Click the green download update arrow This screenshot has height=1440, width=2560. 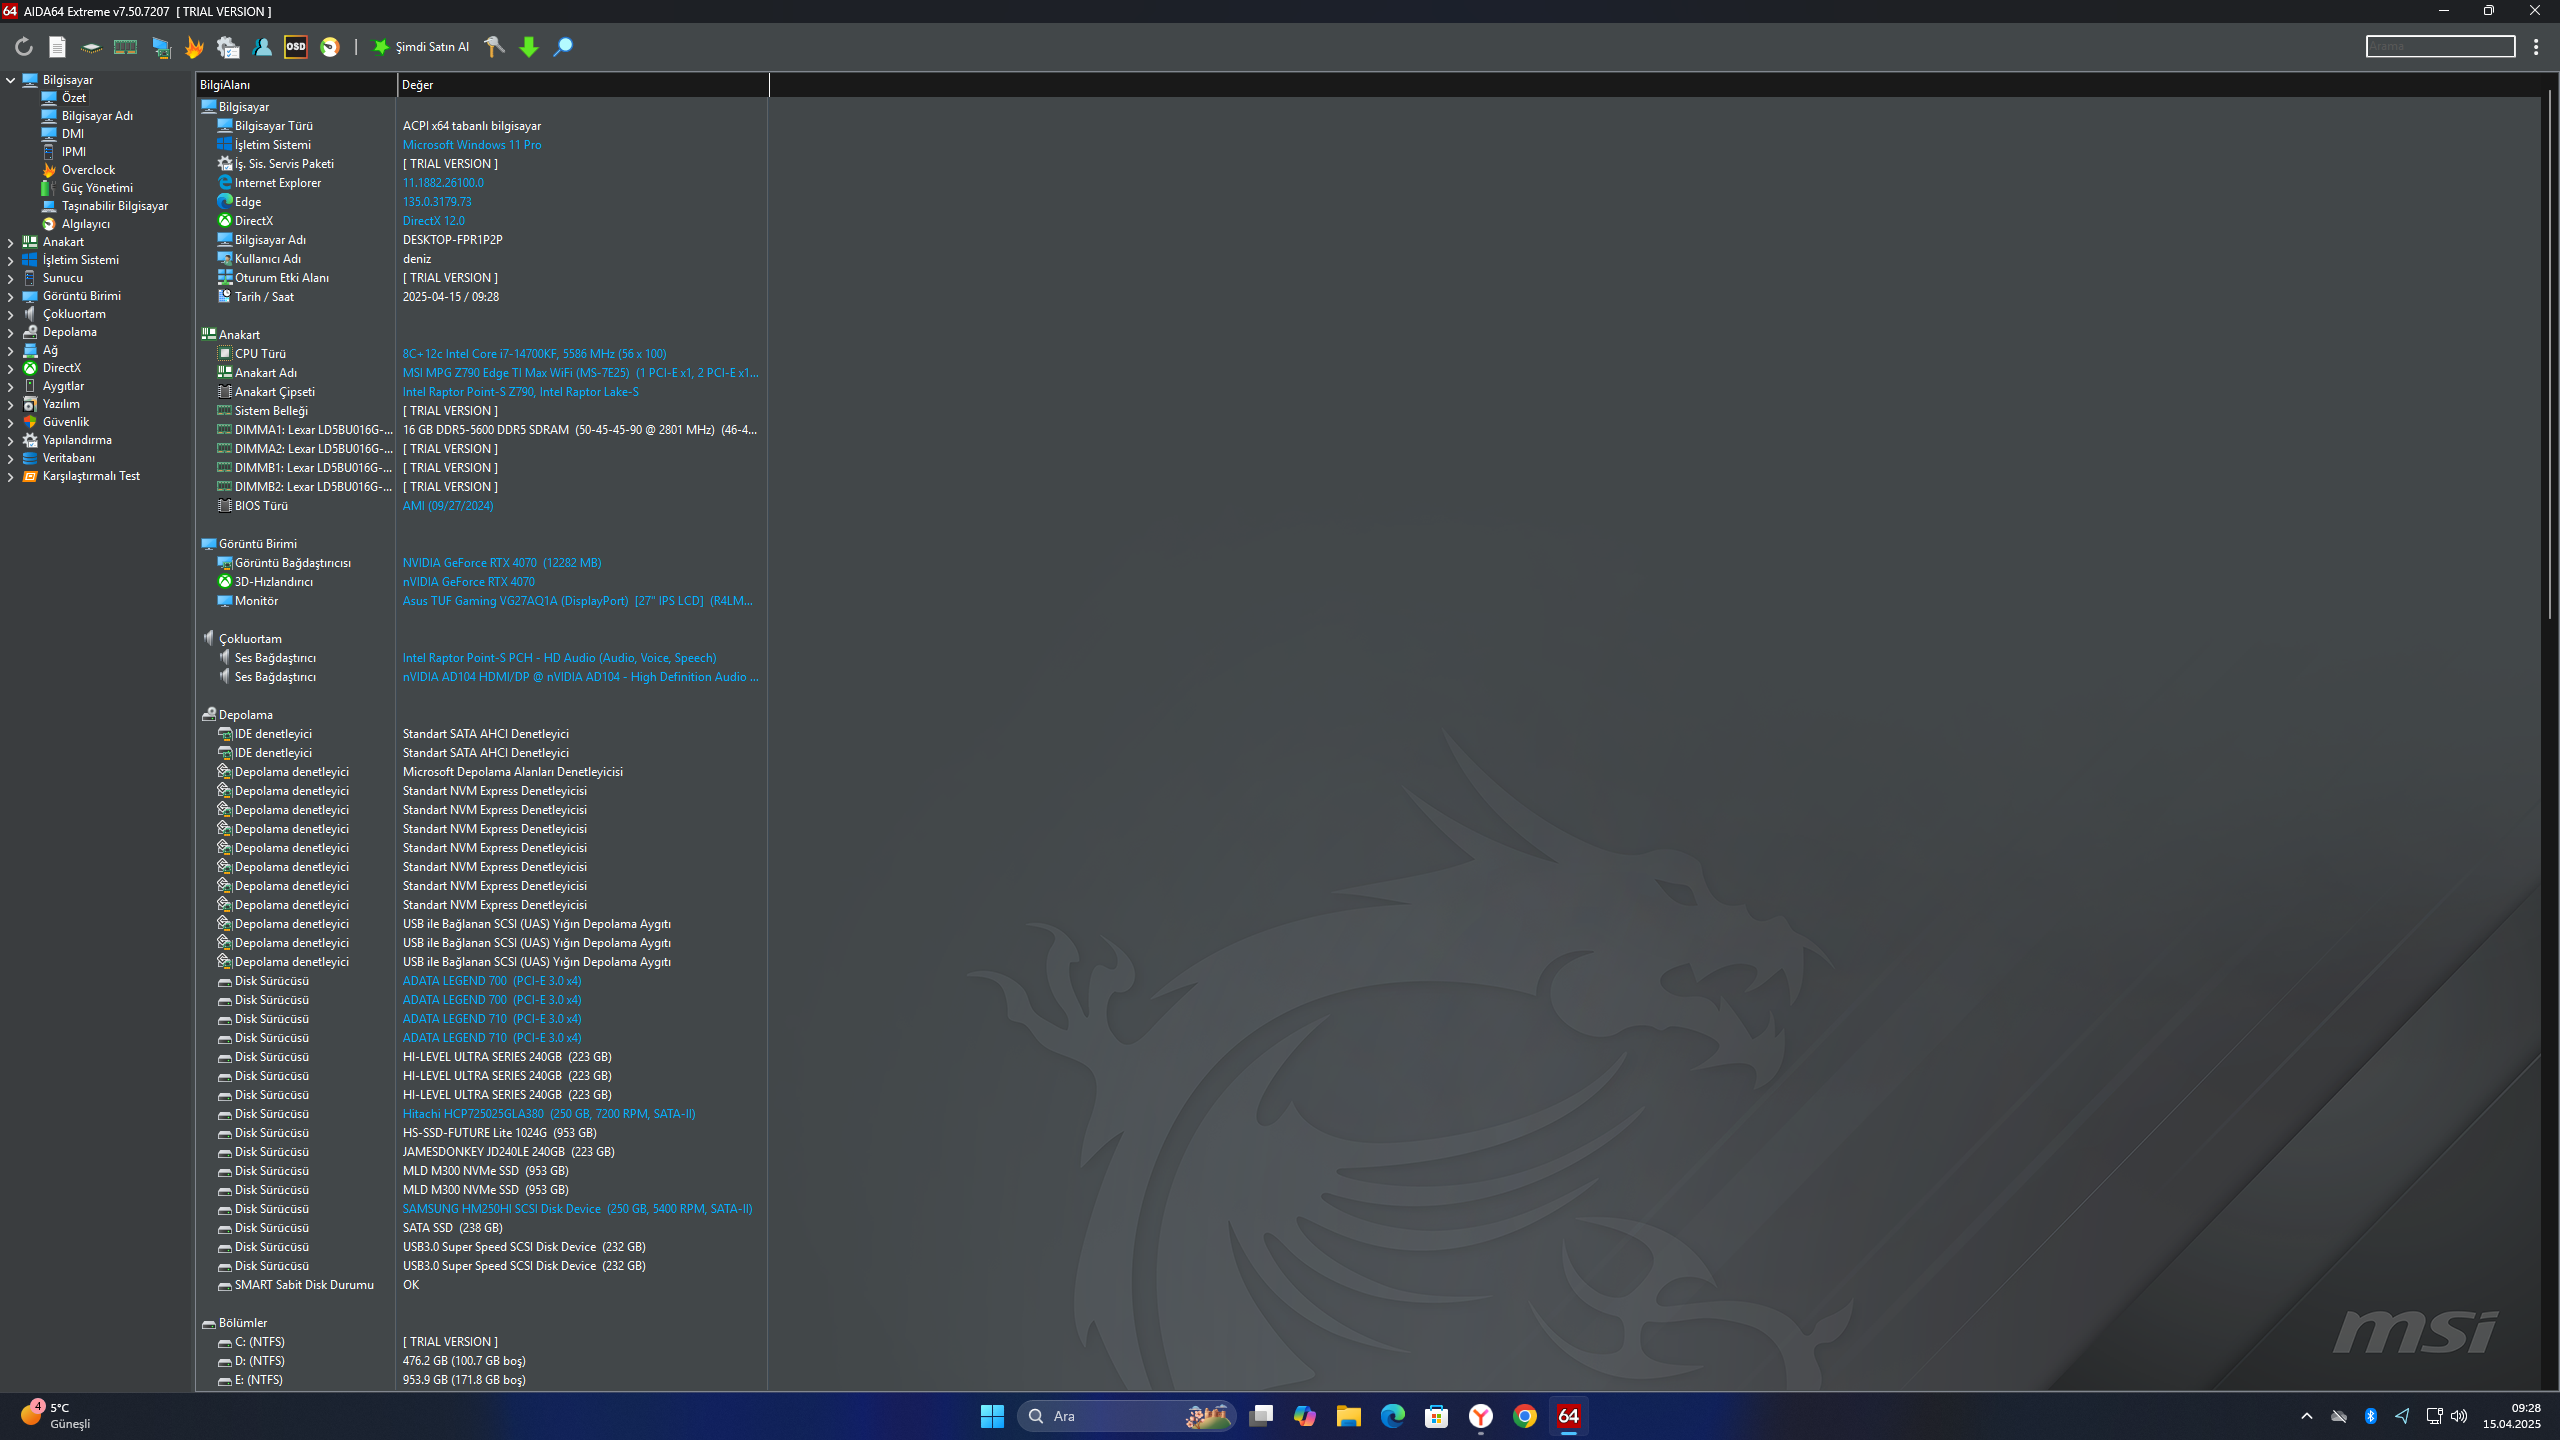coord(529,47)
